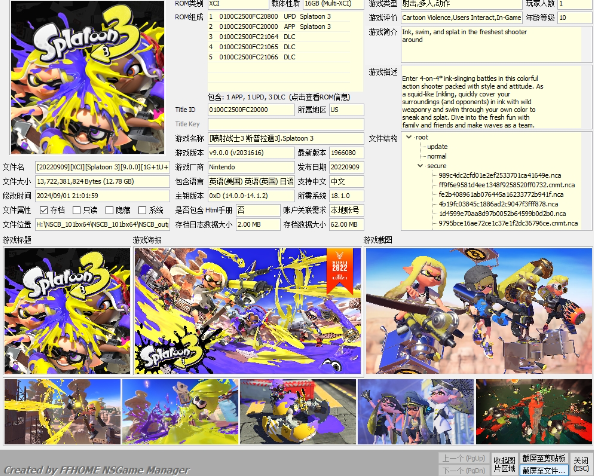The width and height of the screenshot is (594, 476).
Task: Click the empty Title Key field
Action: point(286,124)
